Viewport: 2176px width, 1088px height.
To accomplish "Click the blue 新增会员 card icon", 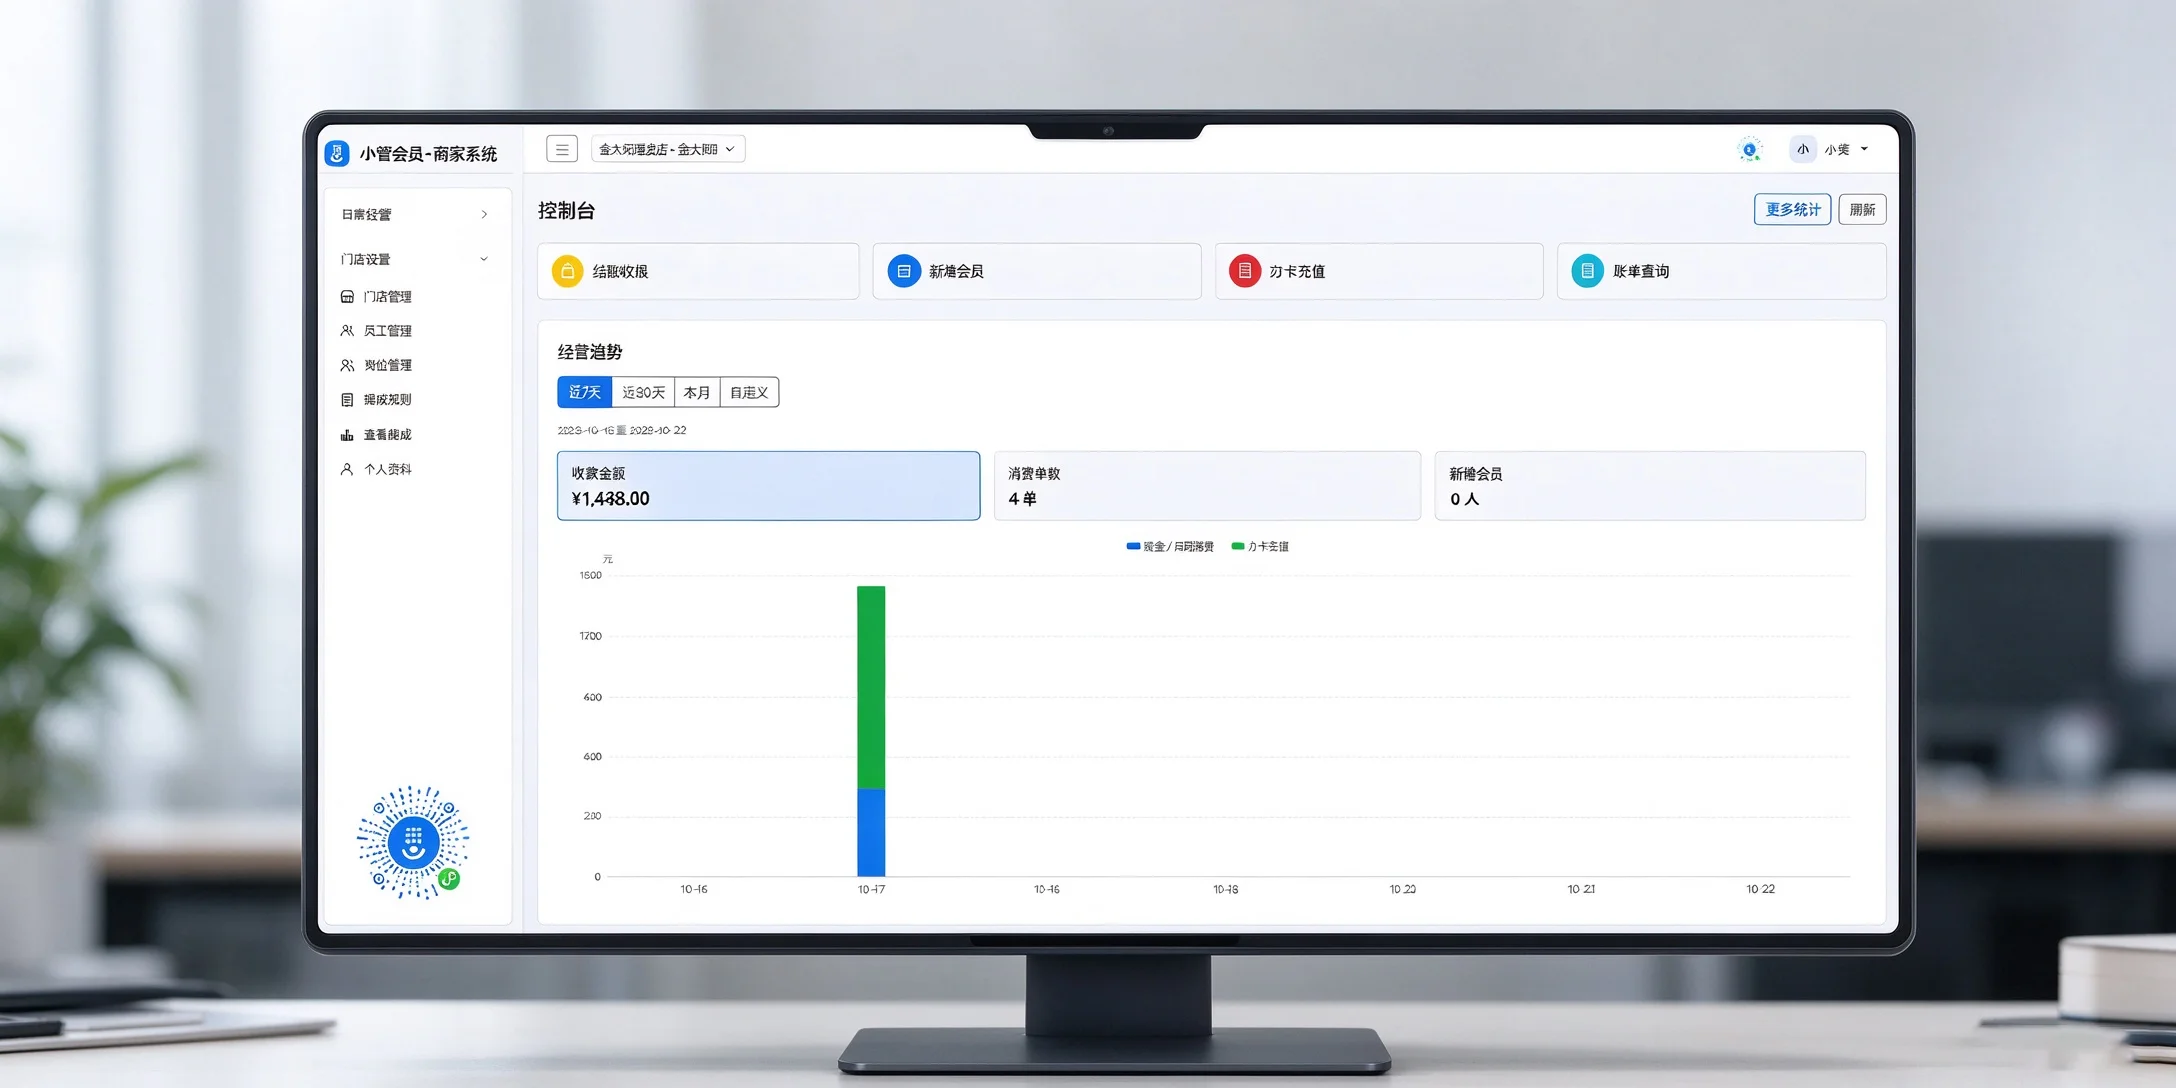I will (904, 271).
